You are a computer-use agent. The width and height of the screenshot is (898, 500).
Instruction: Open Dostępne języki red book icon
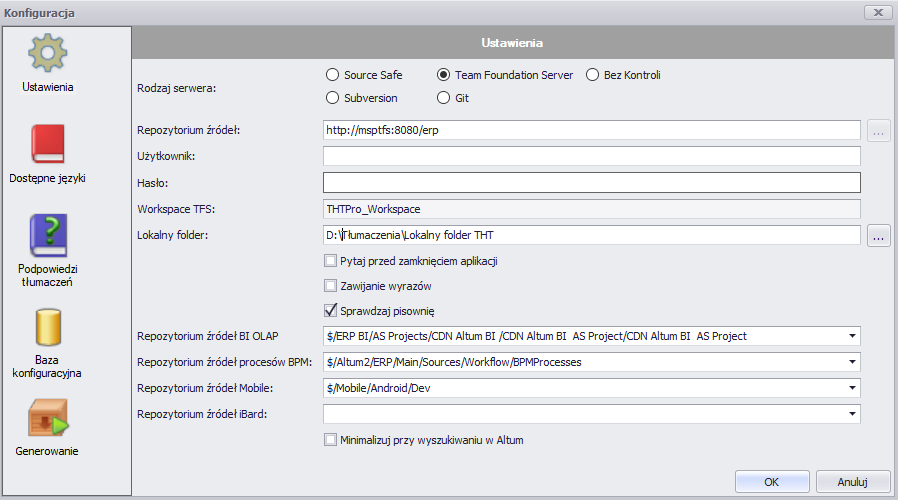click(x=48, y=144)
